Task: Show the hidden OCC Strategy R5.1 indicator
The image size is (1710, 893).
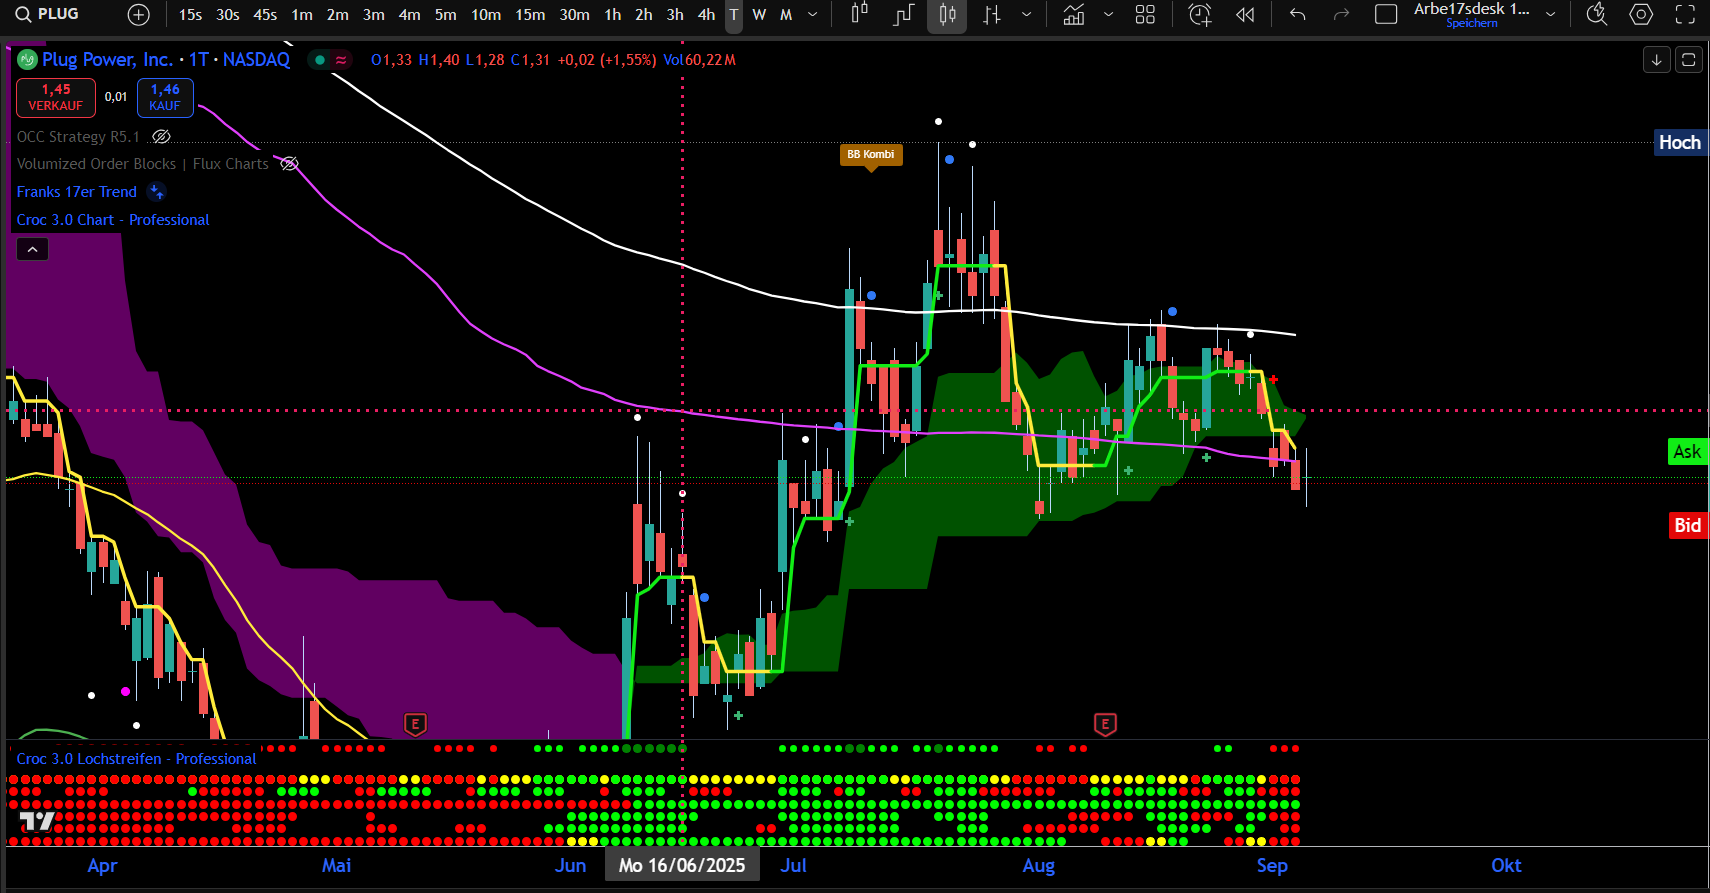Action: tap(161, 137)
